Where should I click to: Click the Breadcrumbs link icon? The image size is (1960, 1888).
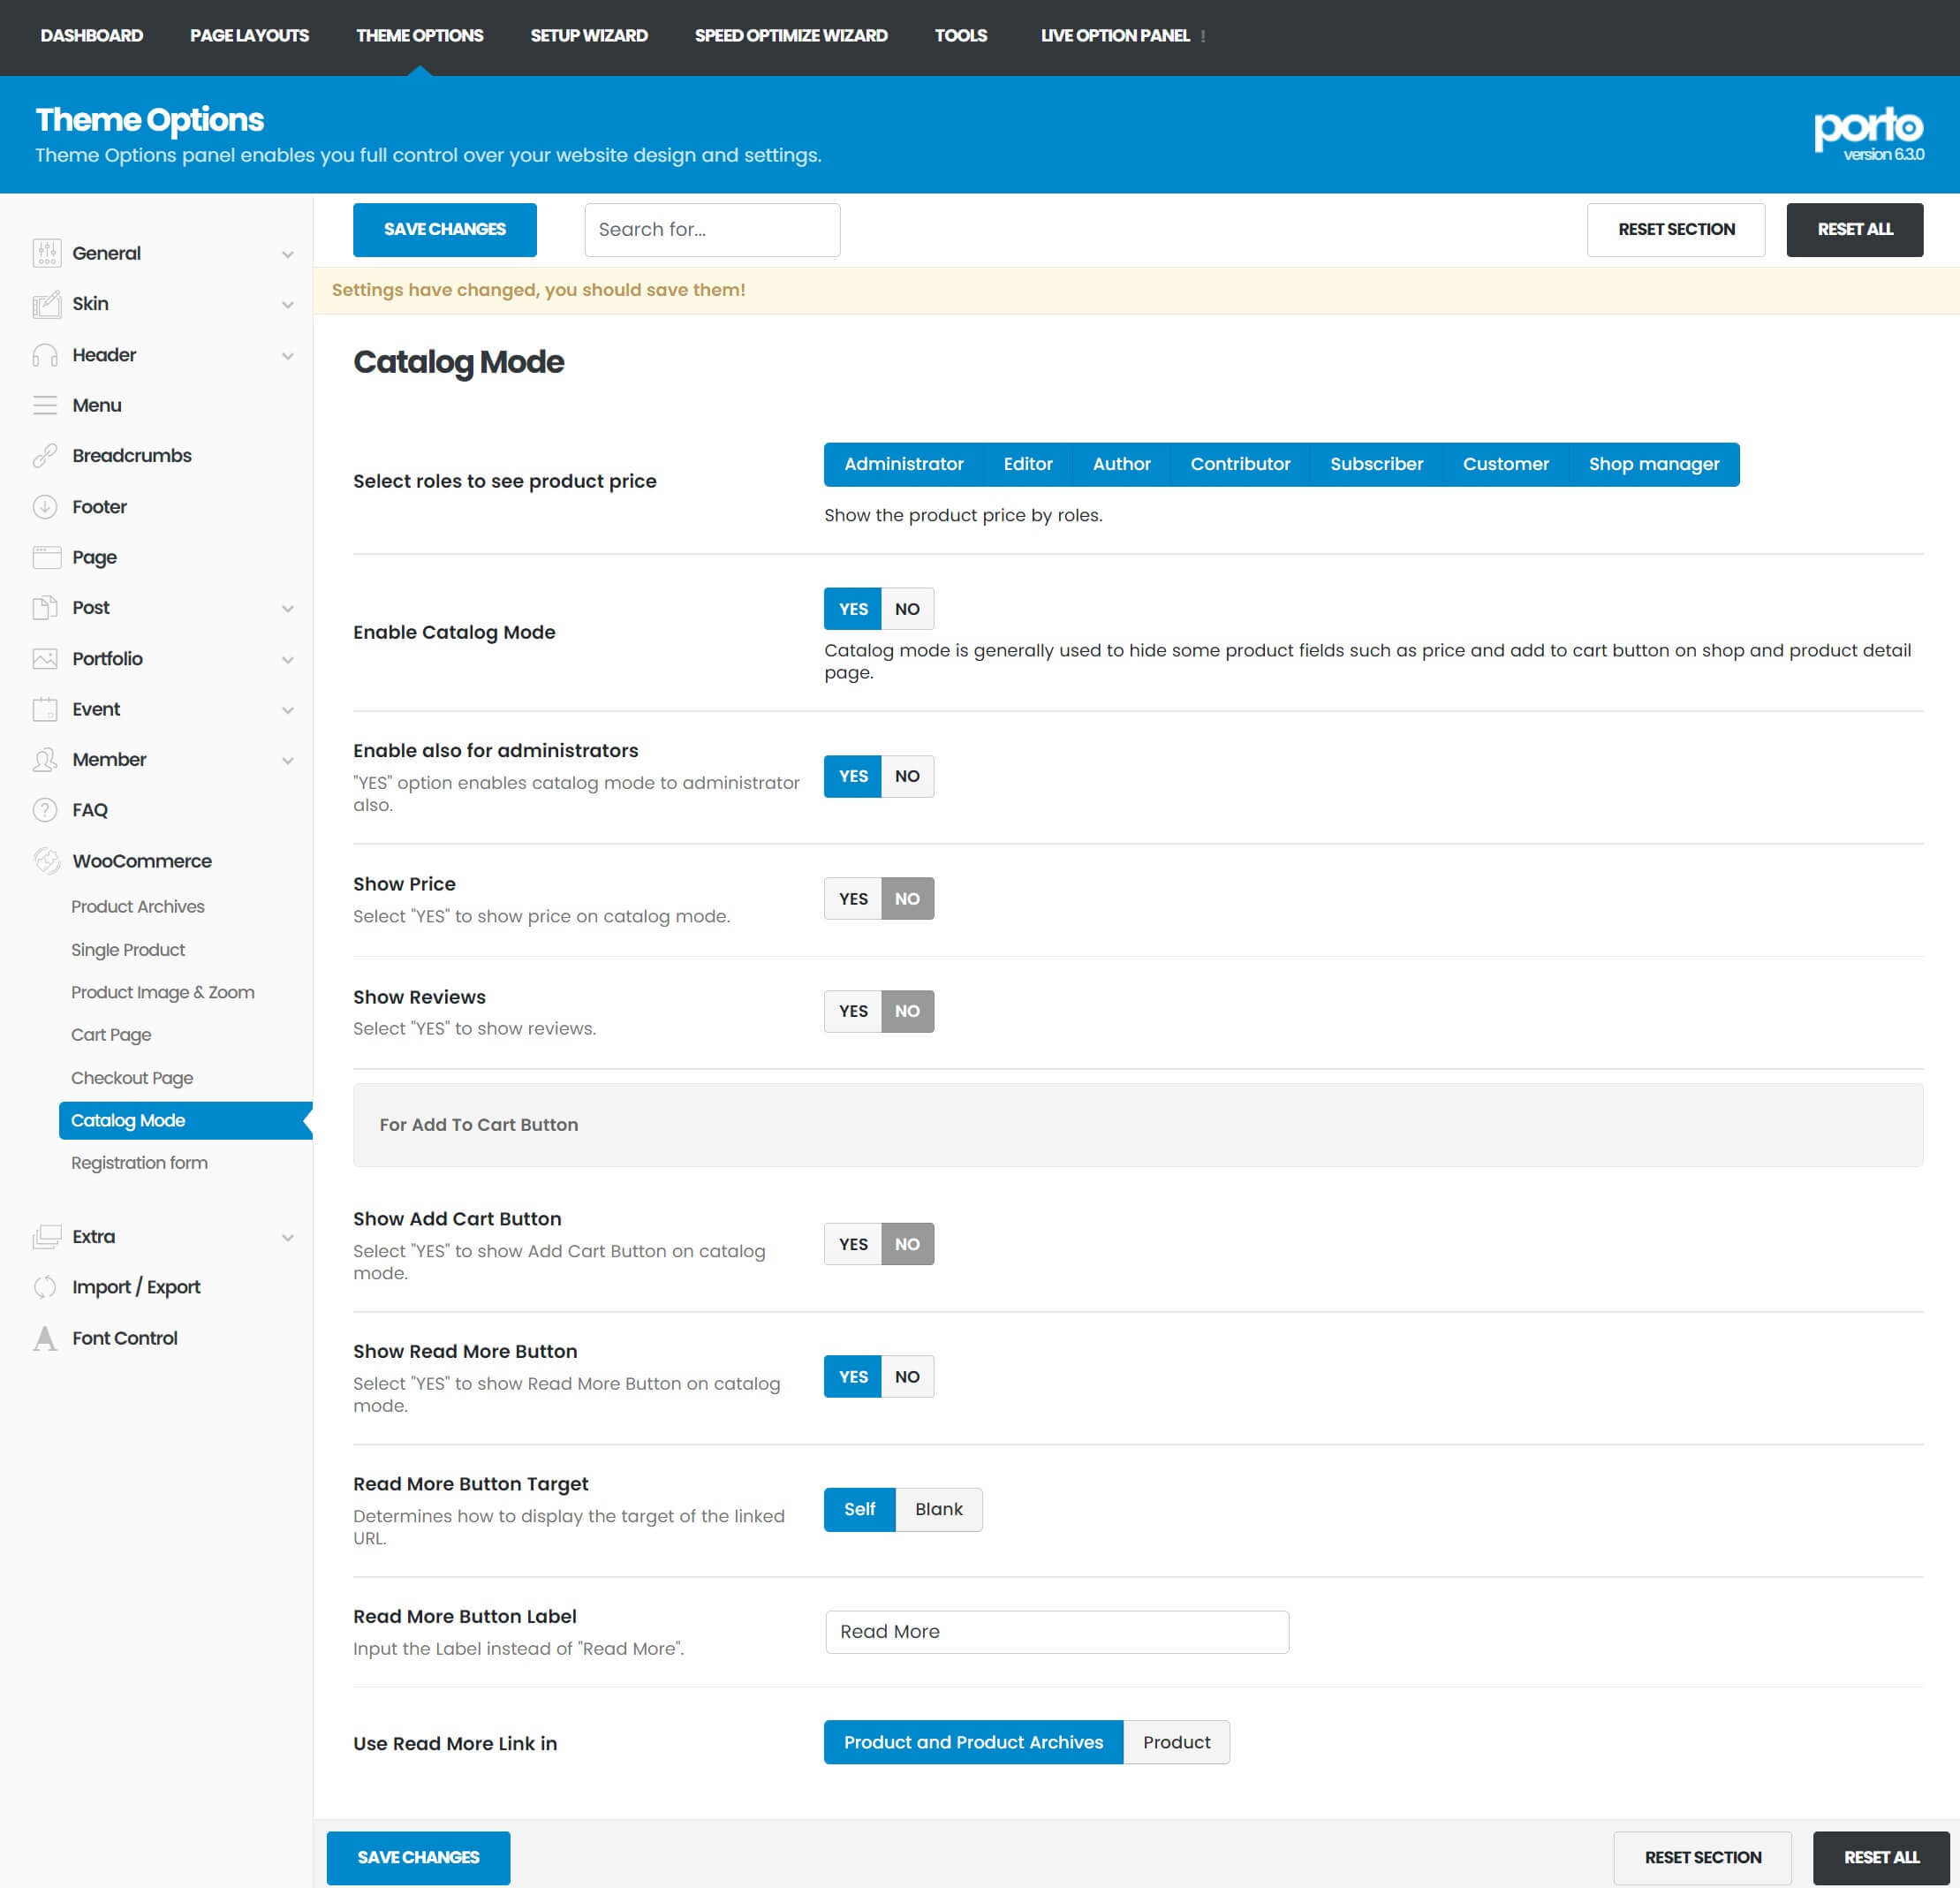click(x=46, y=456)
